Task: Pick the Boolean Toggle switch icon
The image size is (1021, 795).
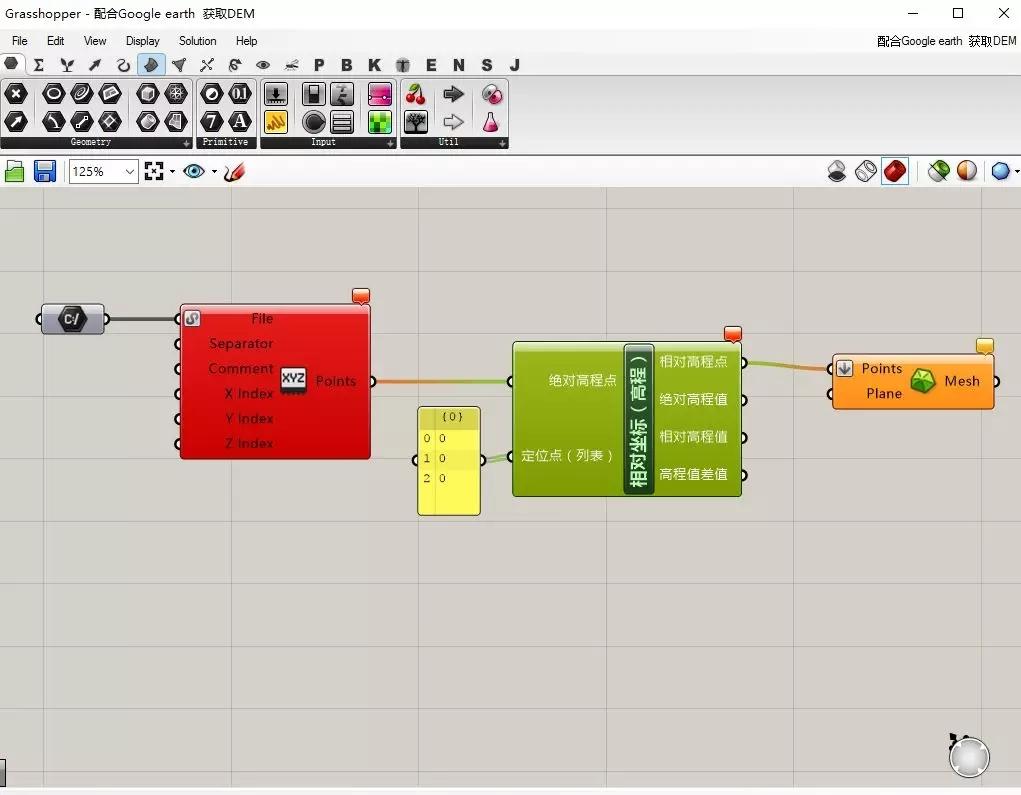Action: 313,94
